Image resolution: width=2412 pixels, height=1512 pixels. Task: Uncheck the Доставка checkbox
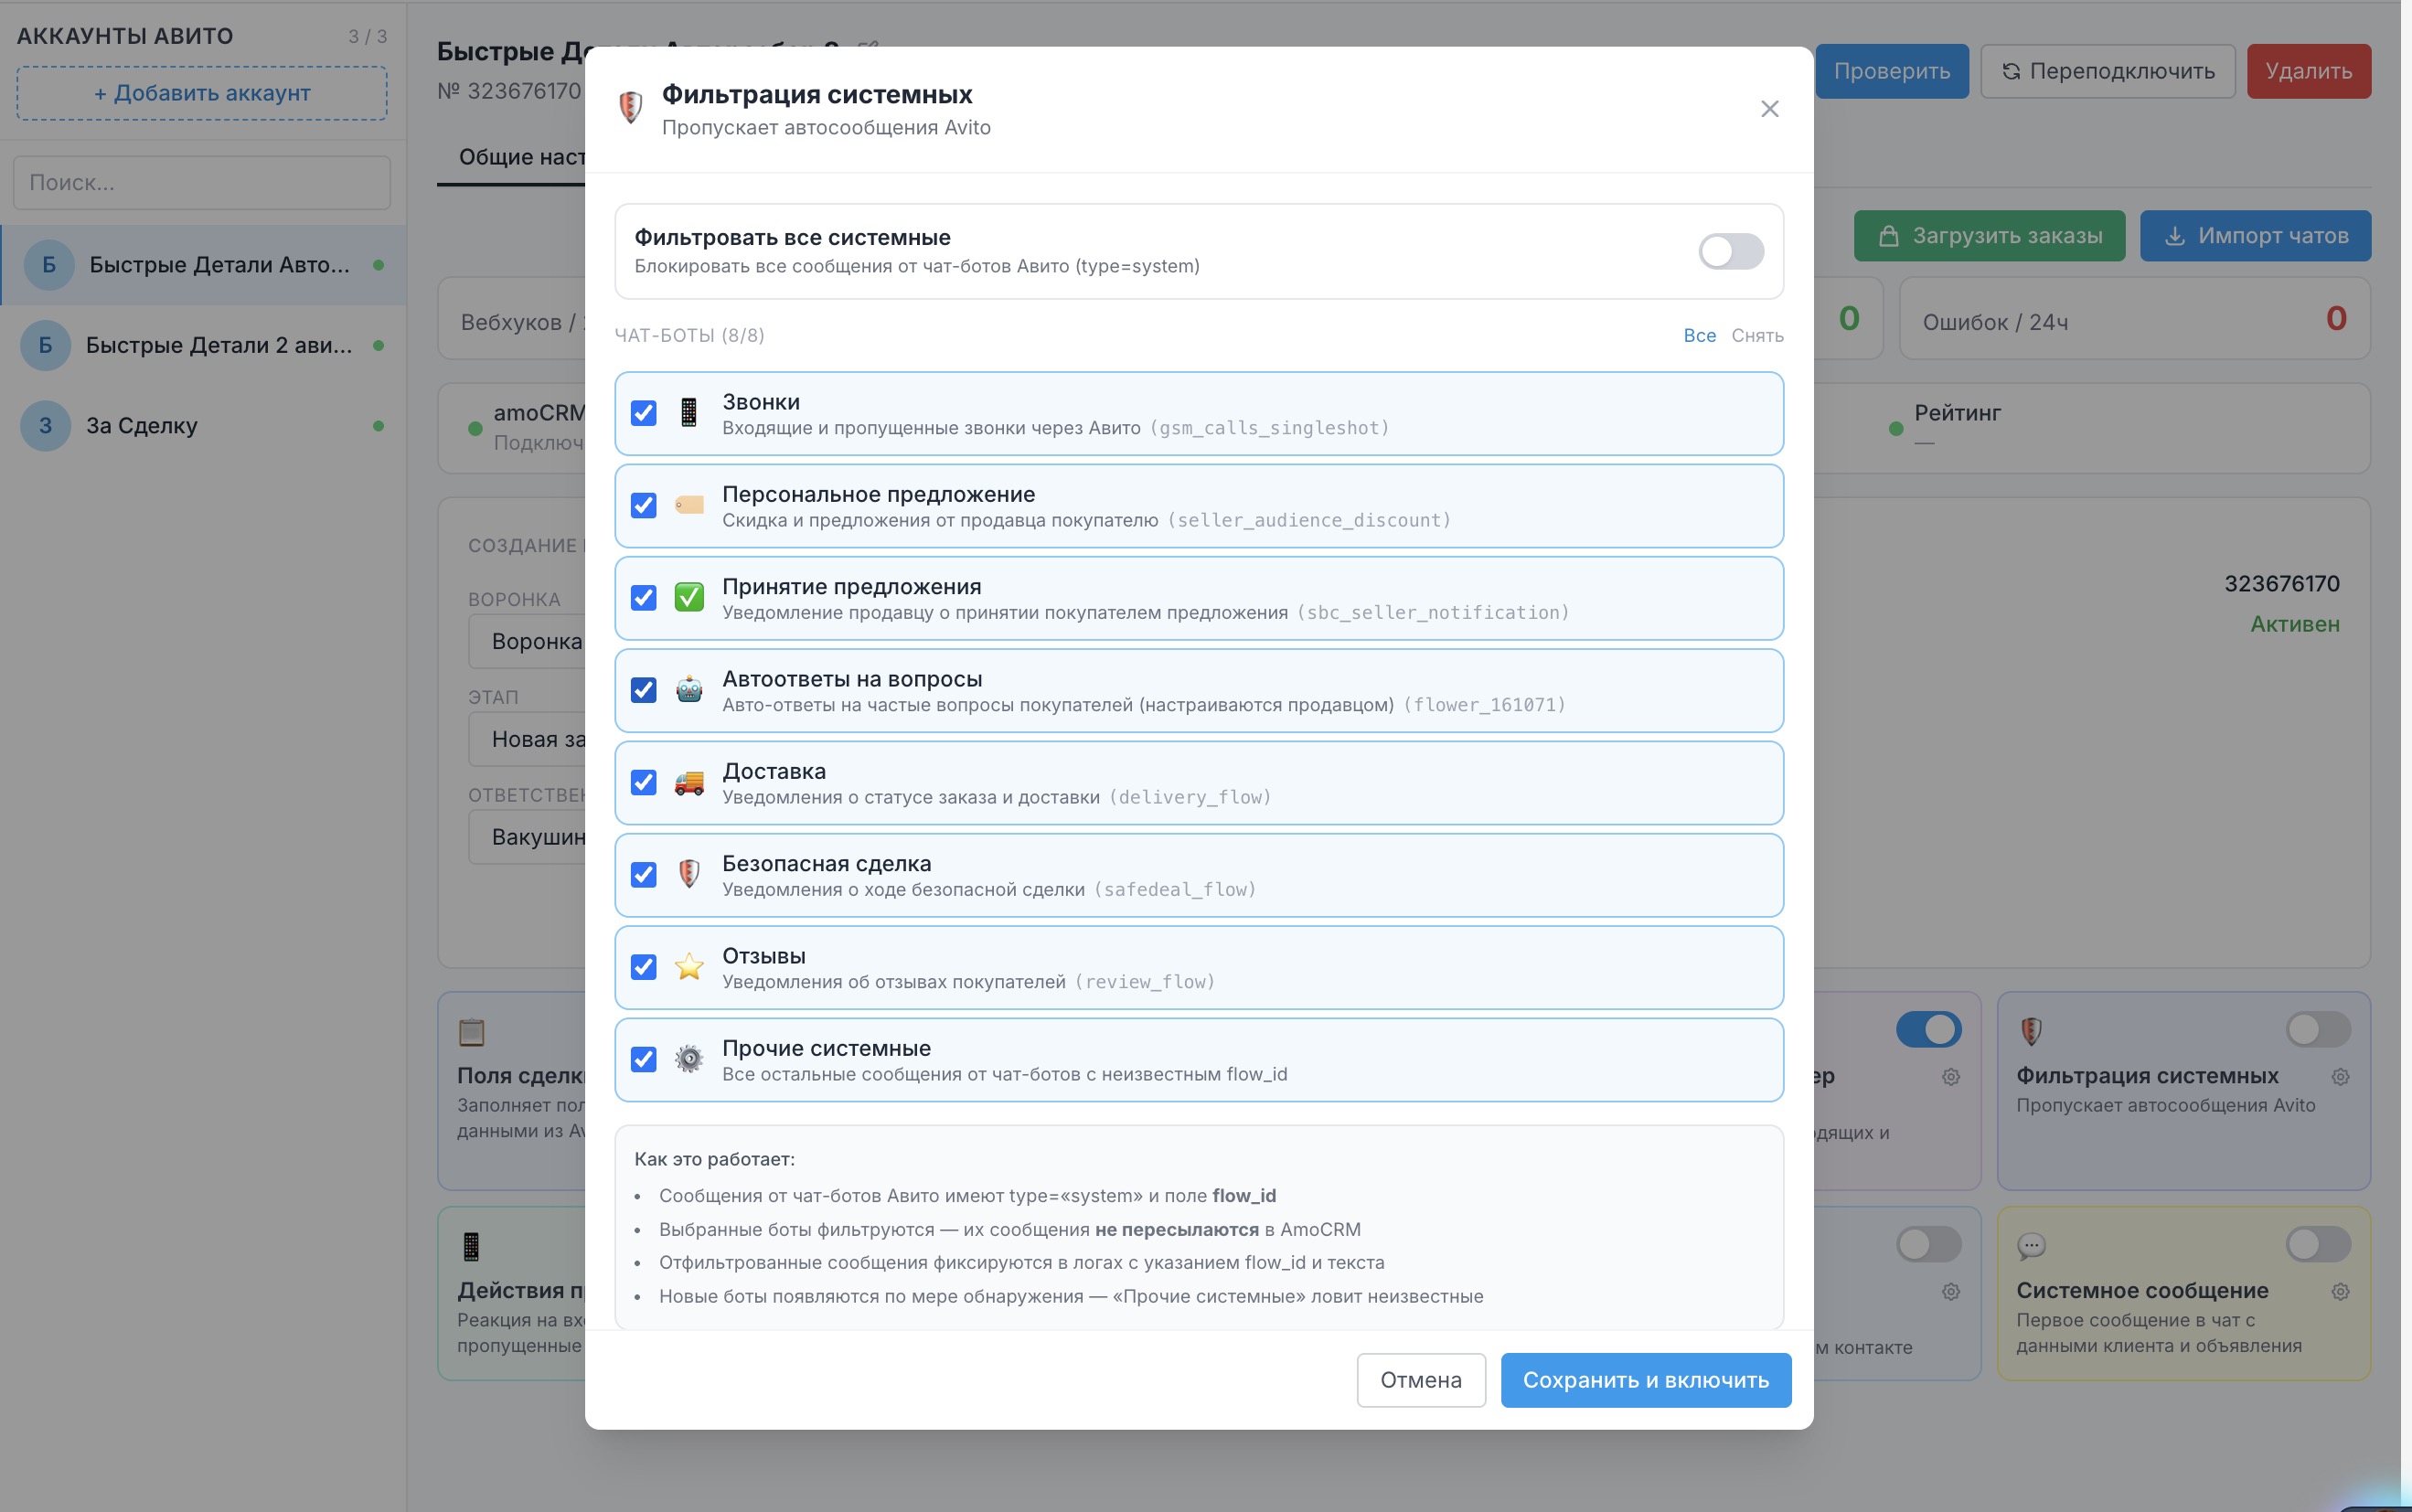644,782
